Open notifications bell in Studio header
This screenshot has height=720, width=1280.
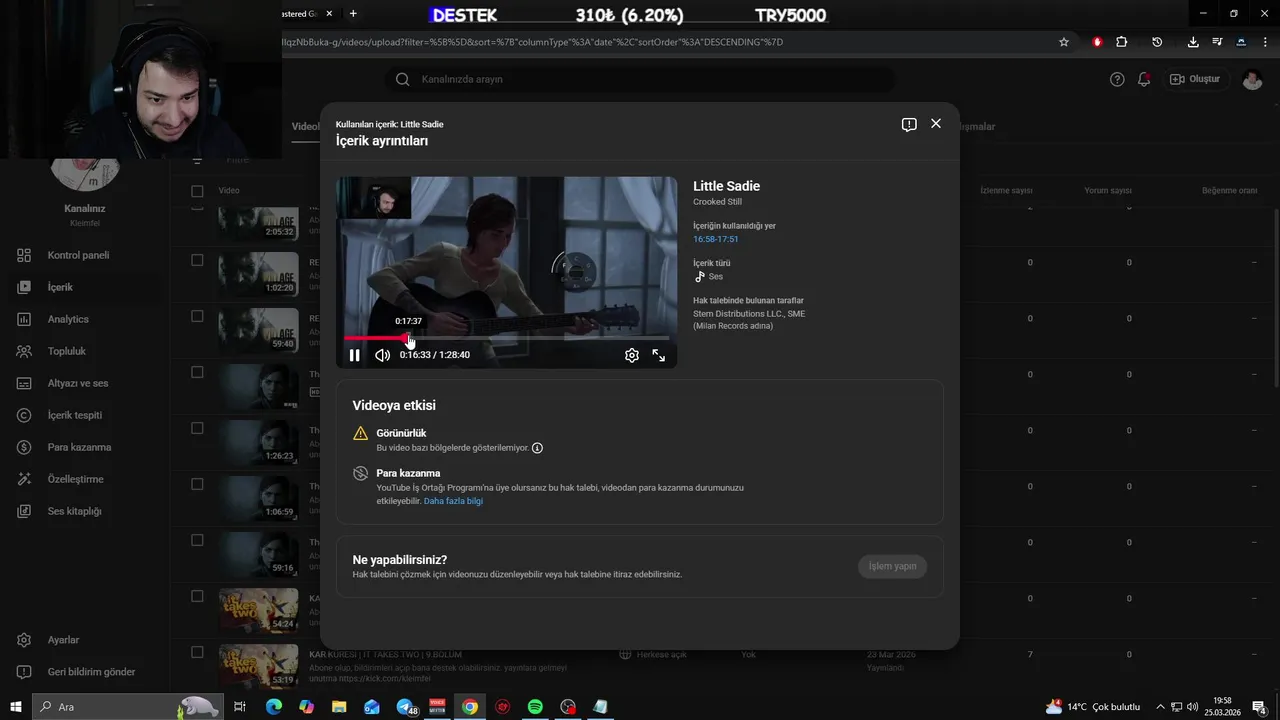pos(1144,79)
